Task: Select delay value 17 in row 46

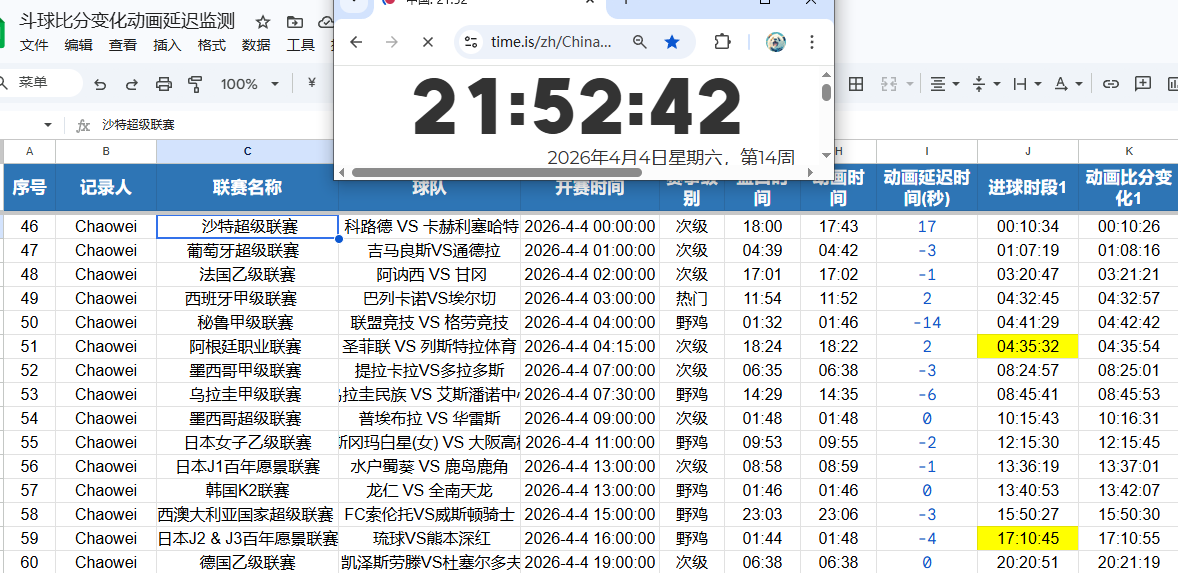Action: tap(926, 226)
